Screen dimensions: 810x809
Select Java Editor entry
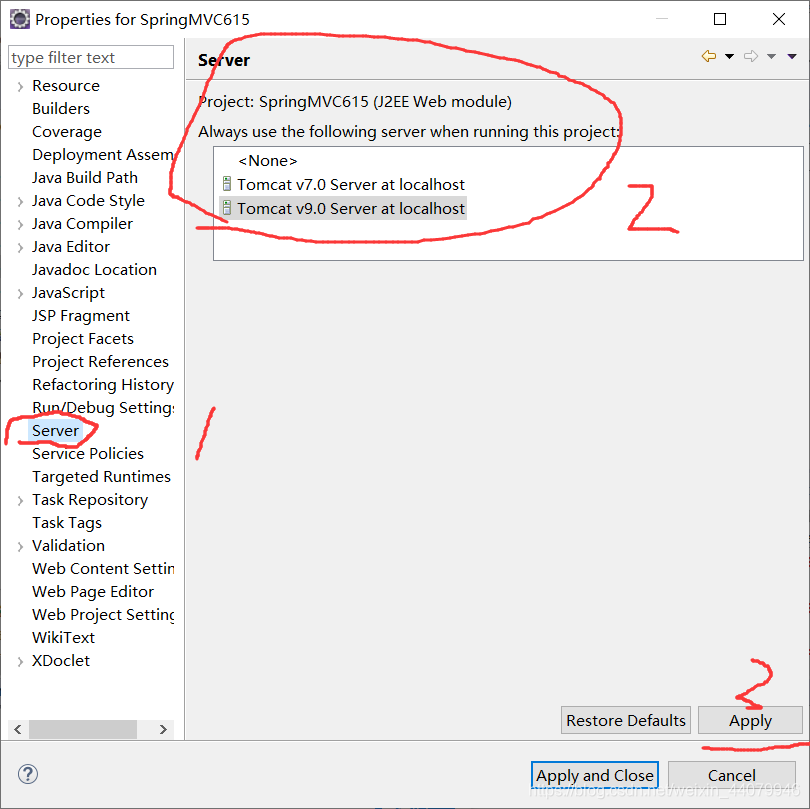71,246
